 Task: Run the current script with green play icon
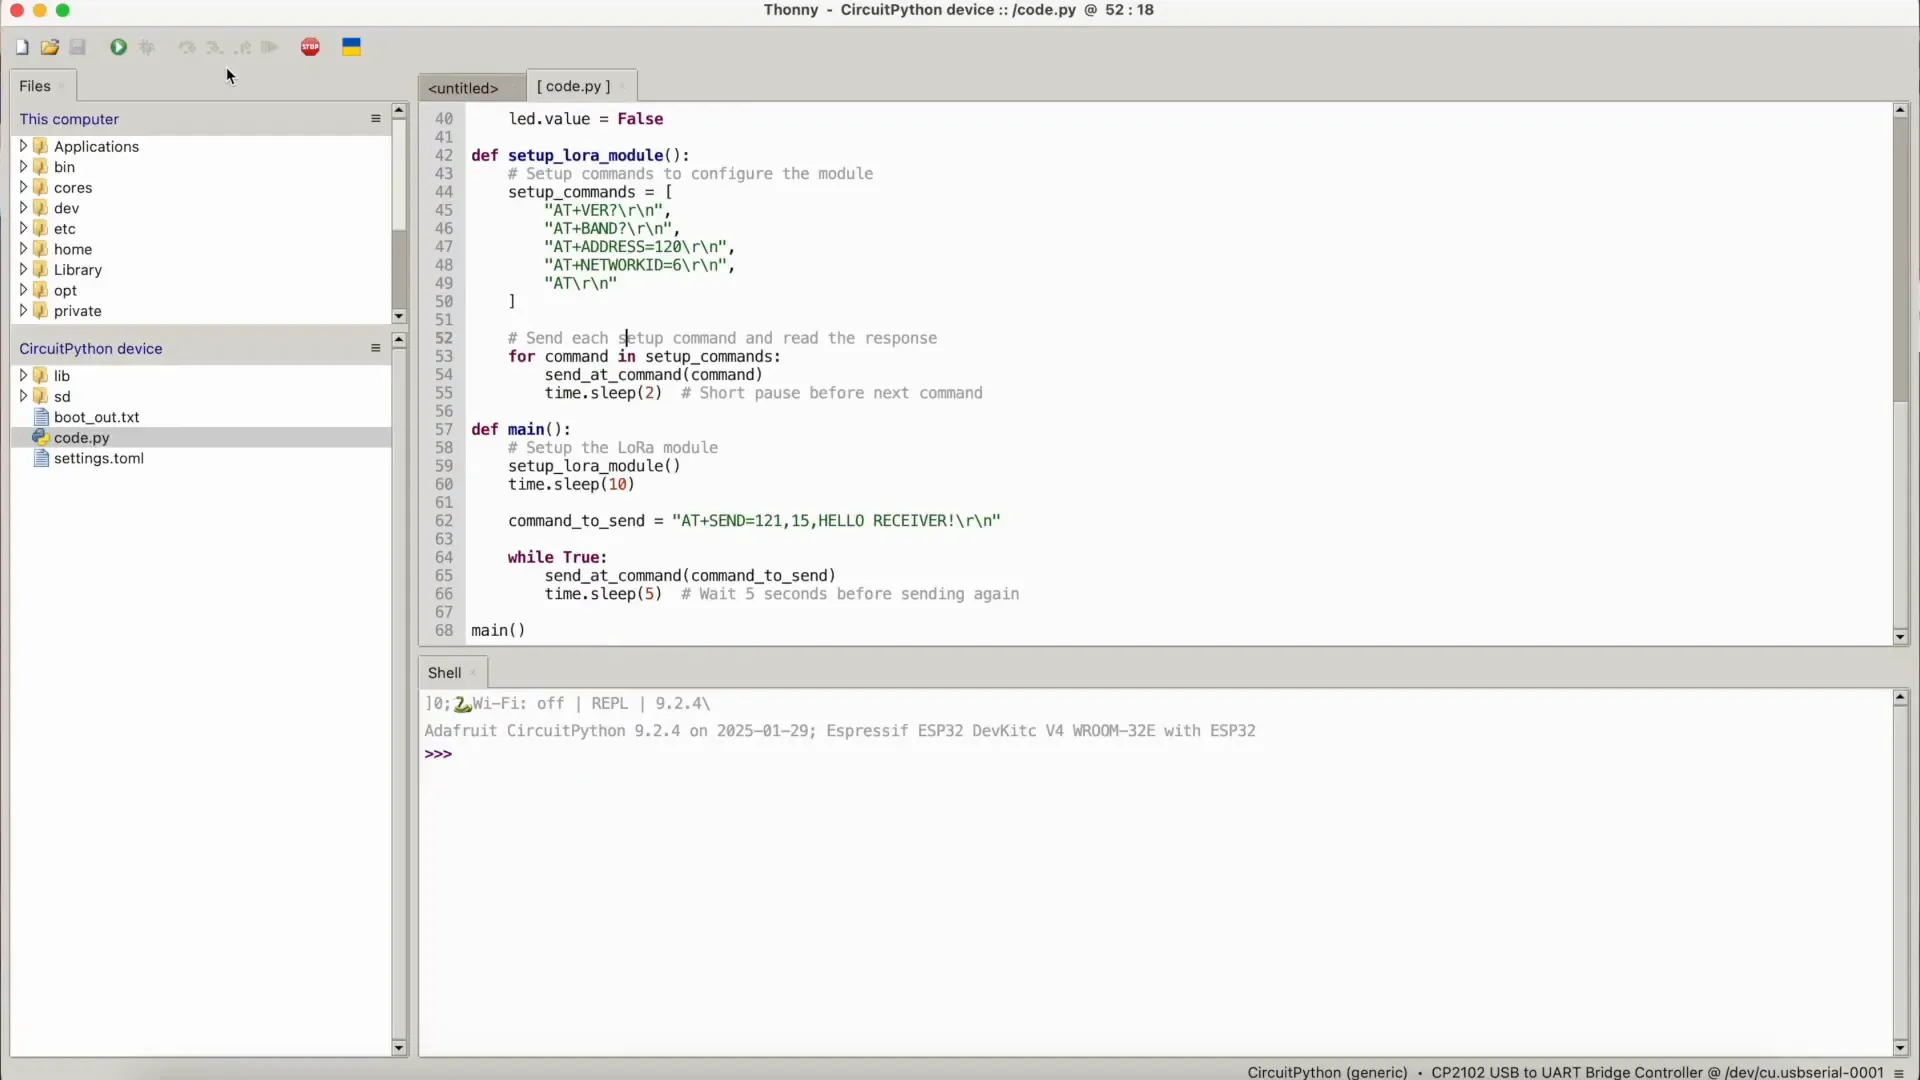pos(119,48)
